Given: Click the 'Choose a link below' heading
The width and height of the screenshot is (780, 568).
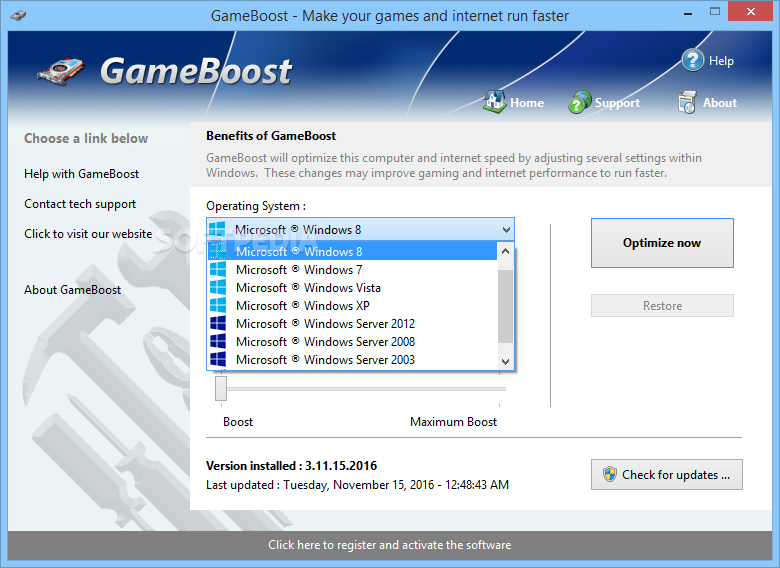Looking at the screenshot, I should 86,138.
